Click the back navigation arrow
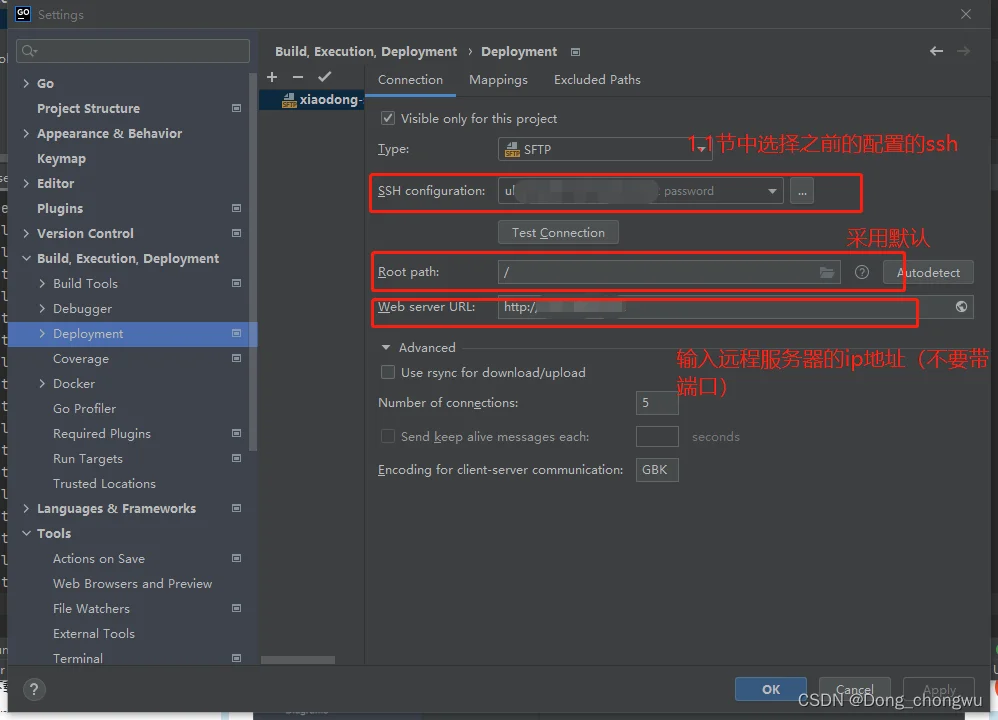This screenshot has width=998, height=720. [x=936, y=51]
